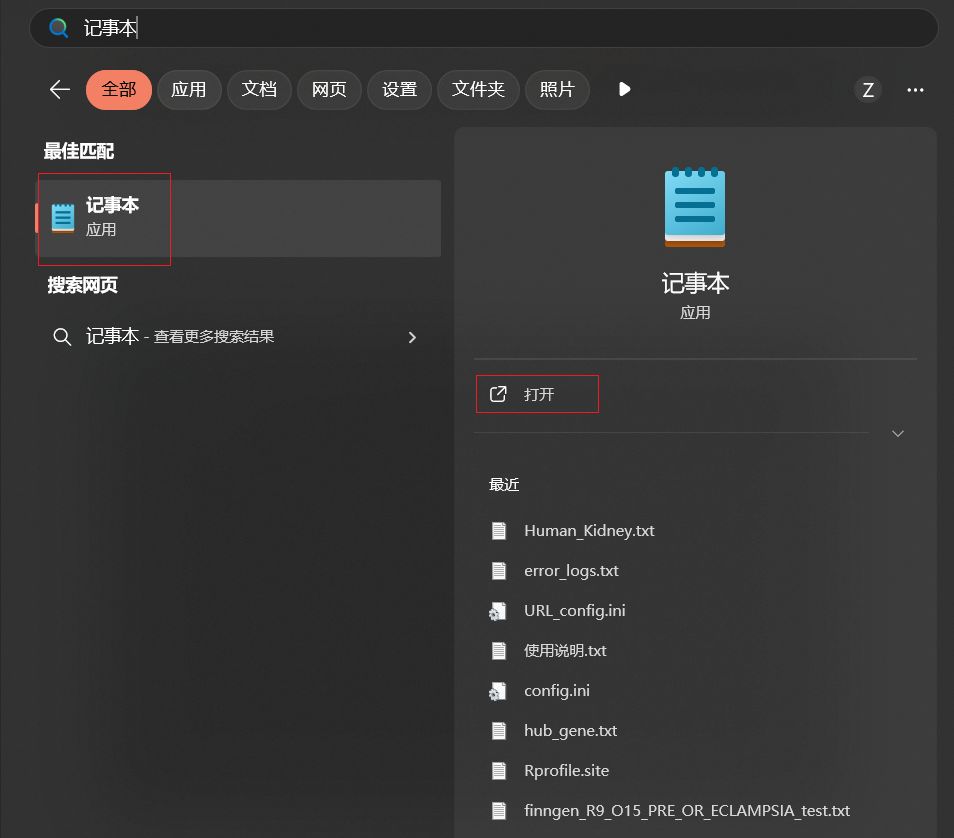Viewport: 954px width, 838px height.
Task: Click the web search magnifier icon
Action: pyautogui.click(x=62, y=337)
